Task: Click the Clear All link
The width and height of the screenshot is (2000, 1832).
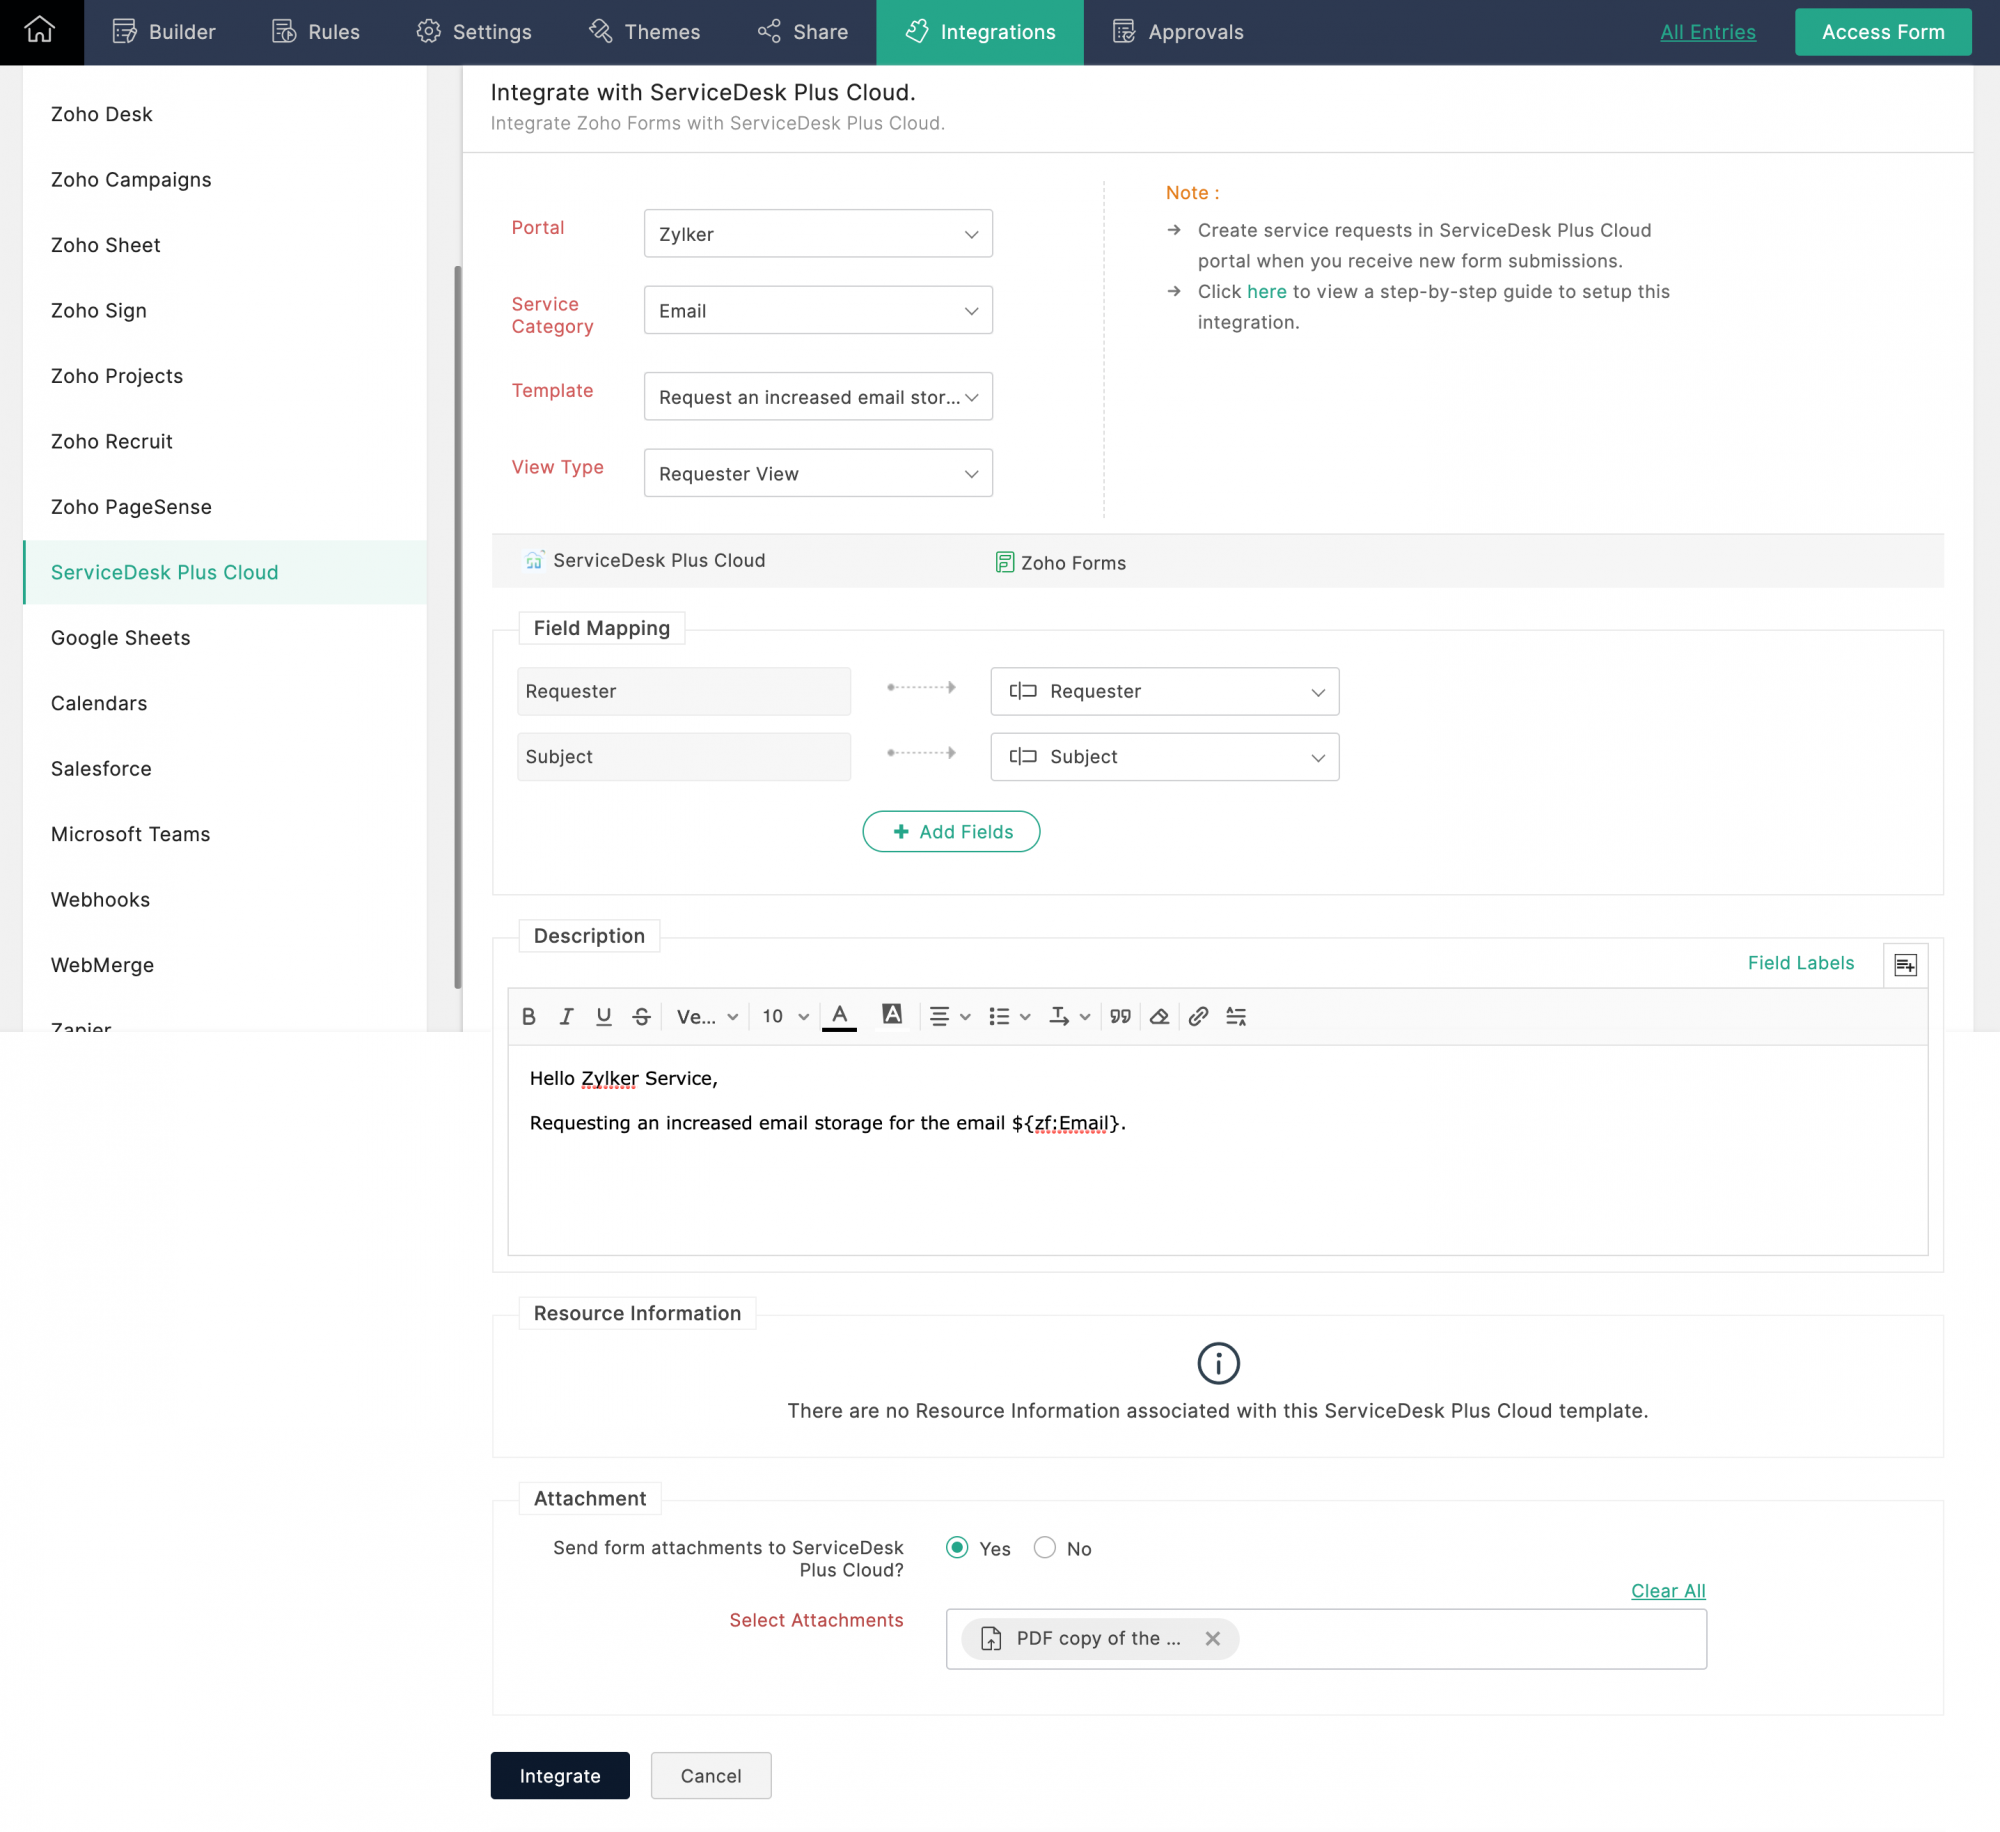Action: [x=1668, y=1590]
